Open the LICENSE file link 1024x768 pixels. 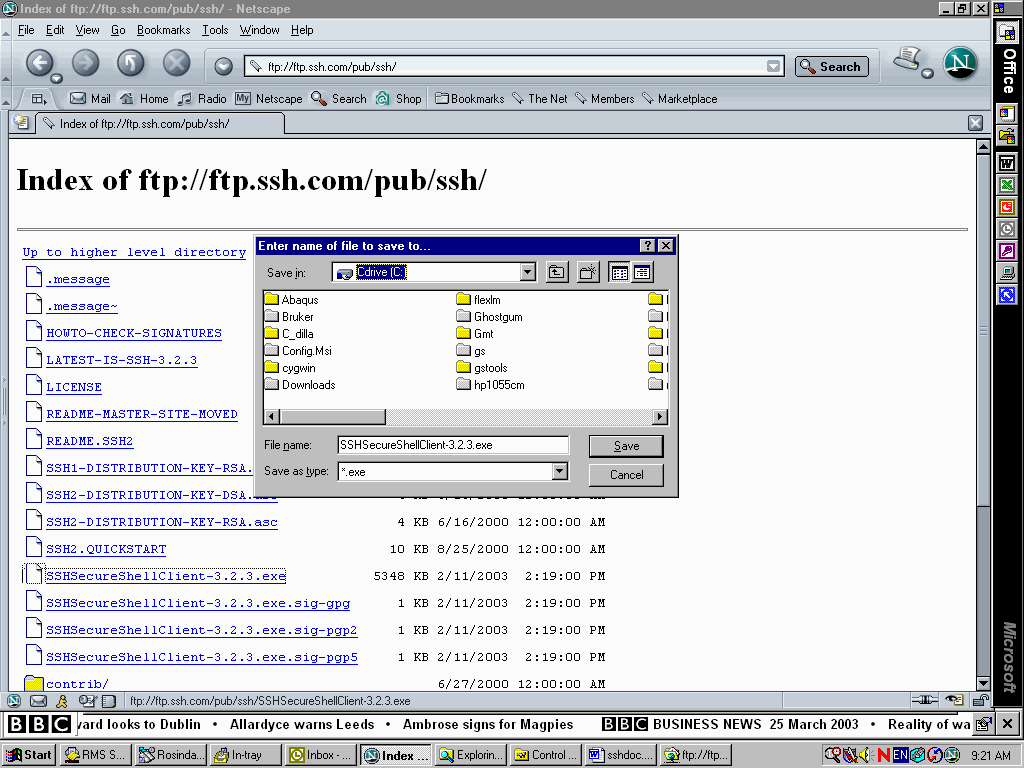coord(74,387)
